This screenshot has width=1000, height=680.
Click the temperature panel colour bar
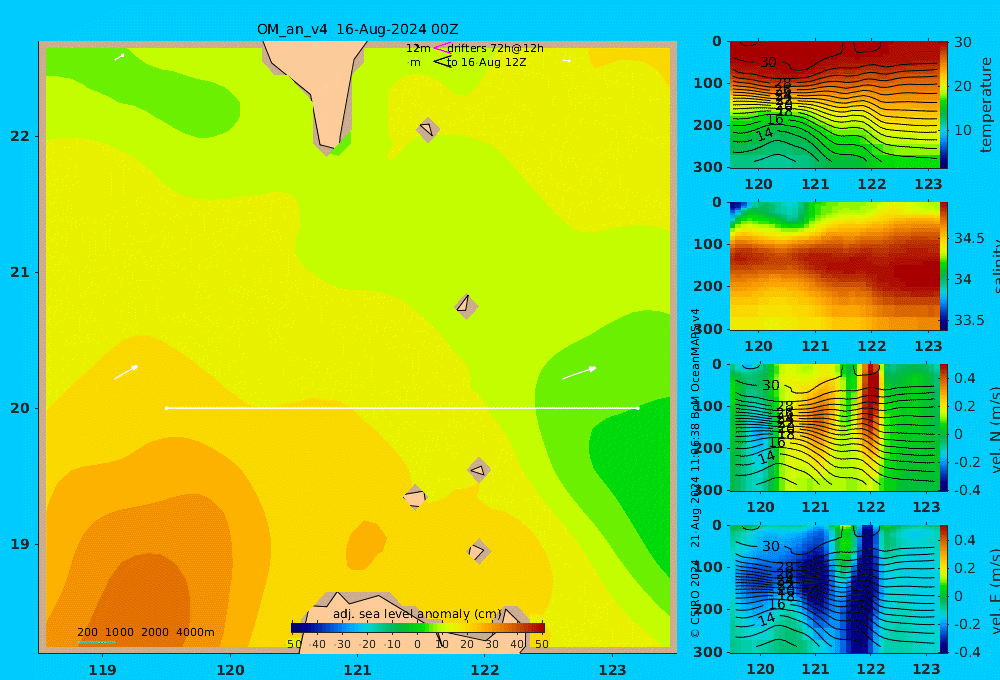(944, 105)
